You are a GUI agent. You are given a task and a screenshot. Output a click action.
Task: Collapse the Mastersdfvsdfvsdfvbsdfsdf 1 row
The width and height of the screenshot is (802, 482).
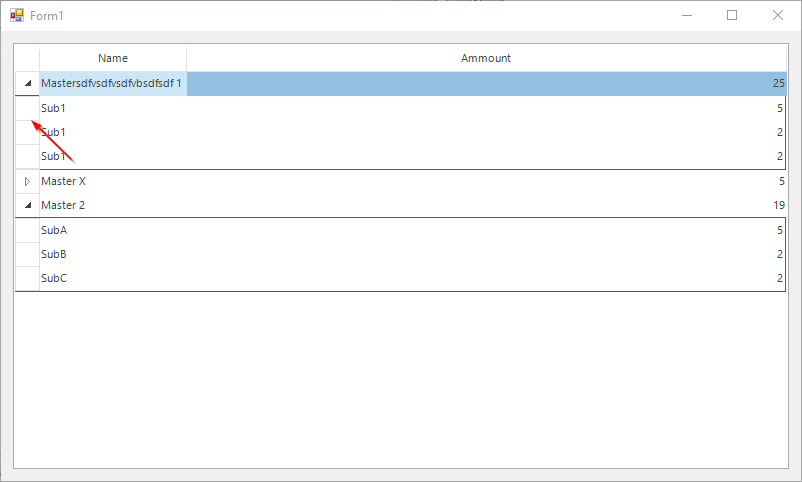pos(27,84)
